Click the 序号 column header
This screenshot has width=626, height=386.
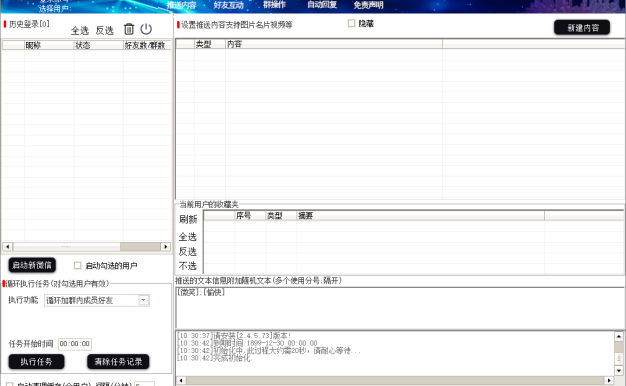(x=250, y=216)
